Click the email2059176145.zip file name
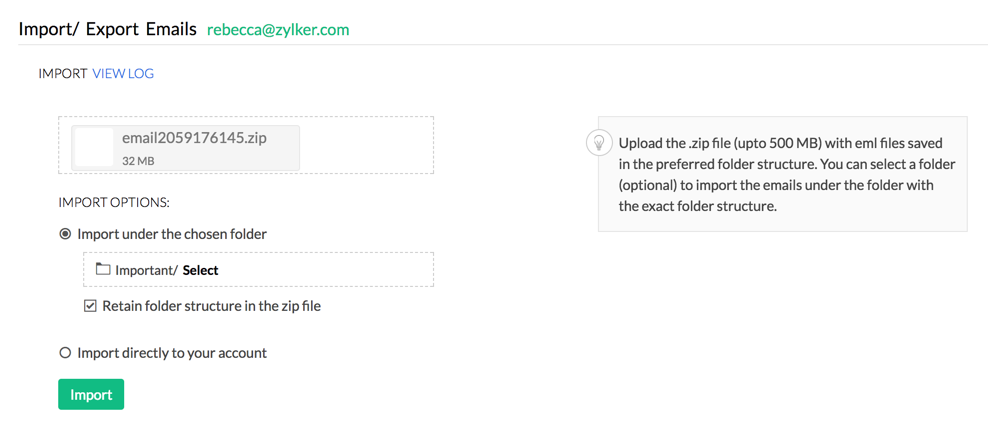This screenshot has width=988, height=421. click(x=195, y=138)
